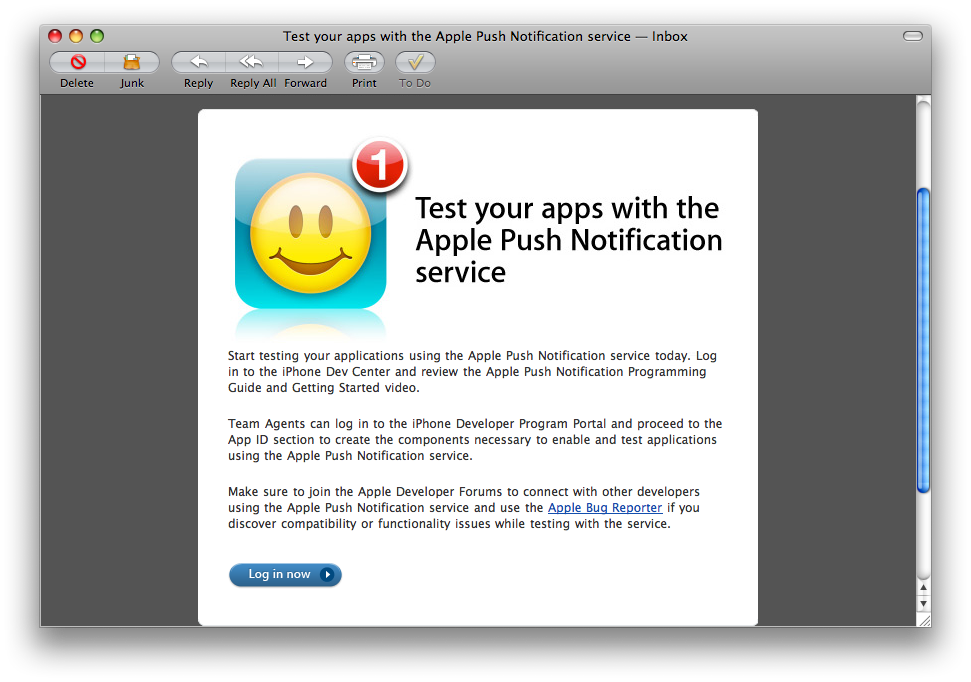Click the 'Reply All' toolbar label
The height and width of the screenshot is (682, 971).
253,83
